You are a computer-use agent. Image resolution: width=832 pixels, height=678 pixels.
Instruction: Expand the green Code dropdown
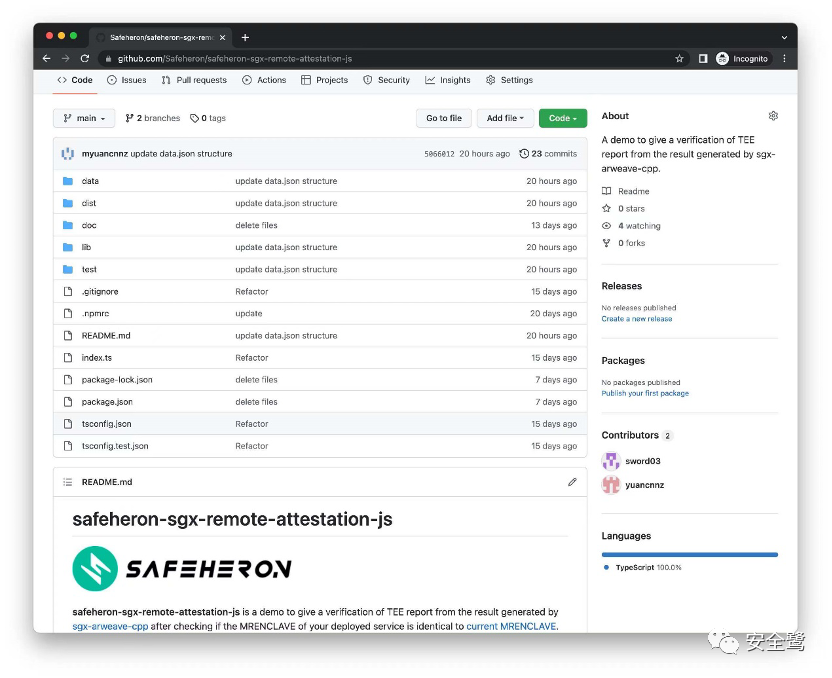pos(563,118)
